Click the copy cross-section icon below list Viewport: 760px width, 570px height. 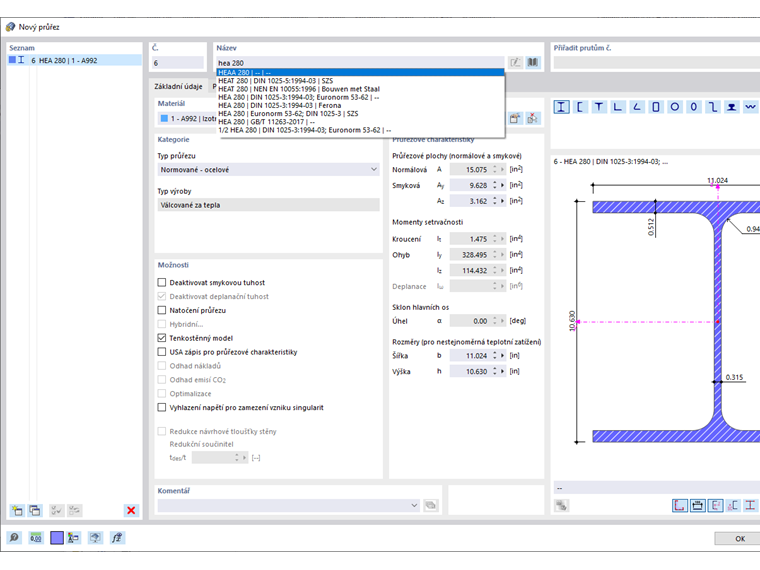coord(35,510)
